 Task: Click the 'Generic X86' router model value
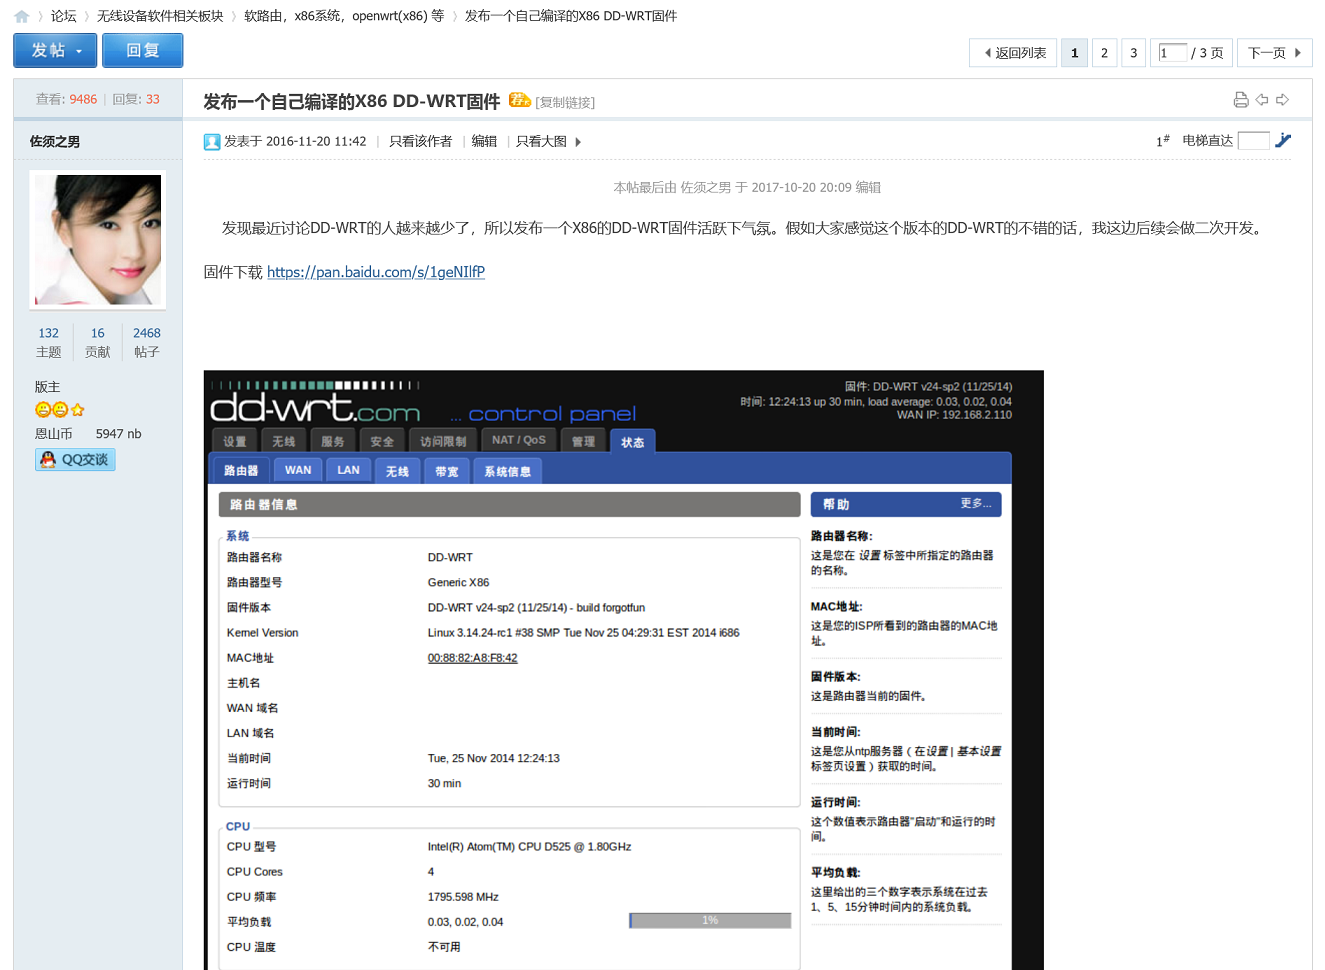tap(458, 582)
